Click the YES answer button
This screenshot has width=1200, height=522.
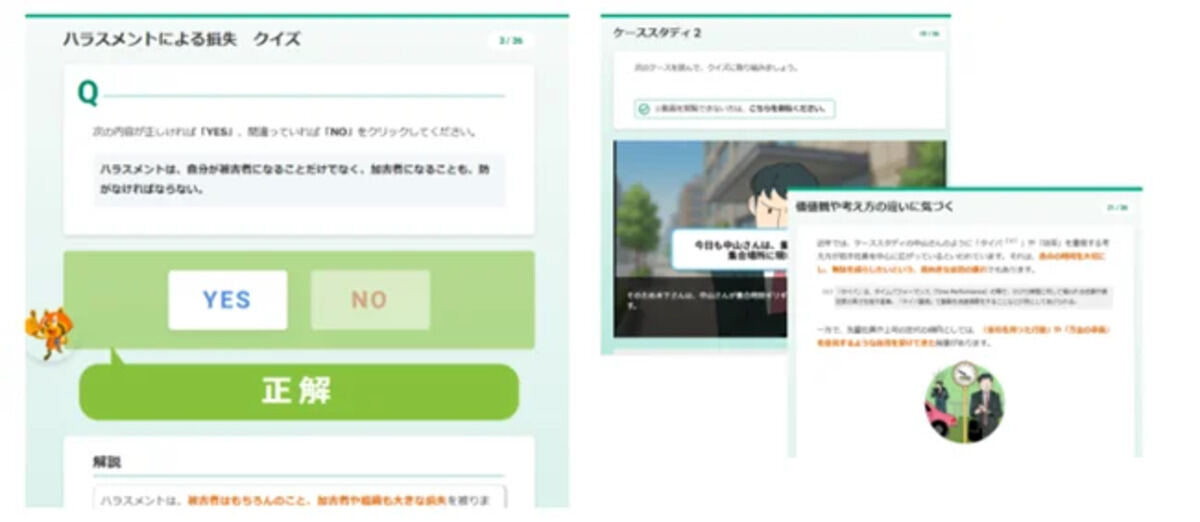click(227, 300)
